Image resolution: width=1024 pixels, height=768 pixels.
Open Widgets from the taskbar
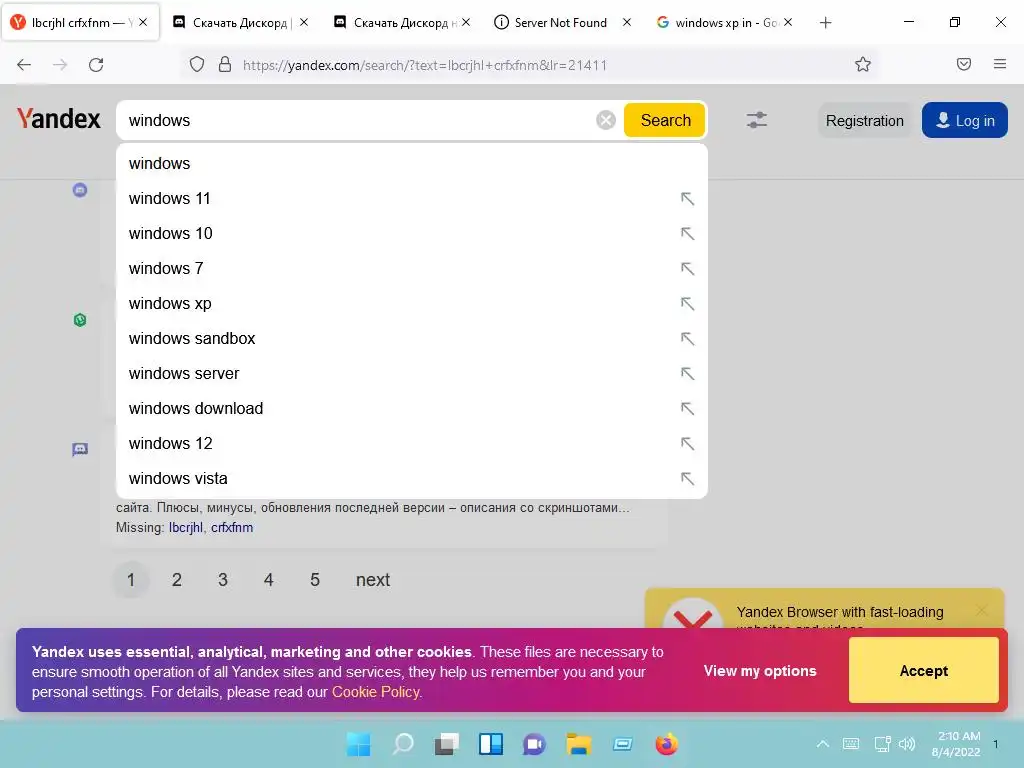click(490, 744)
